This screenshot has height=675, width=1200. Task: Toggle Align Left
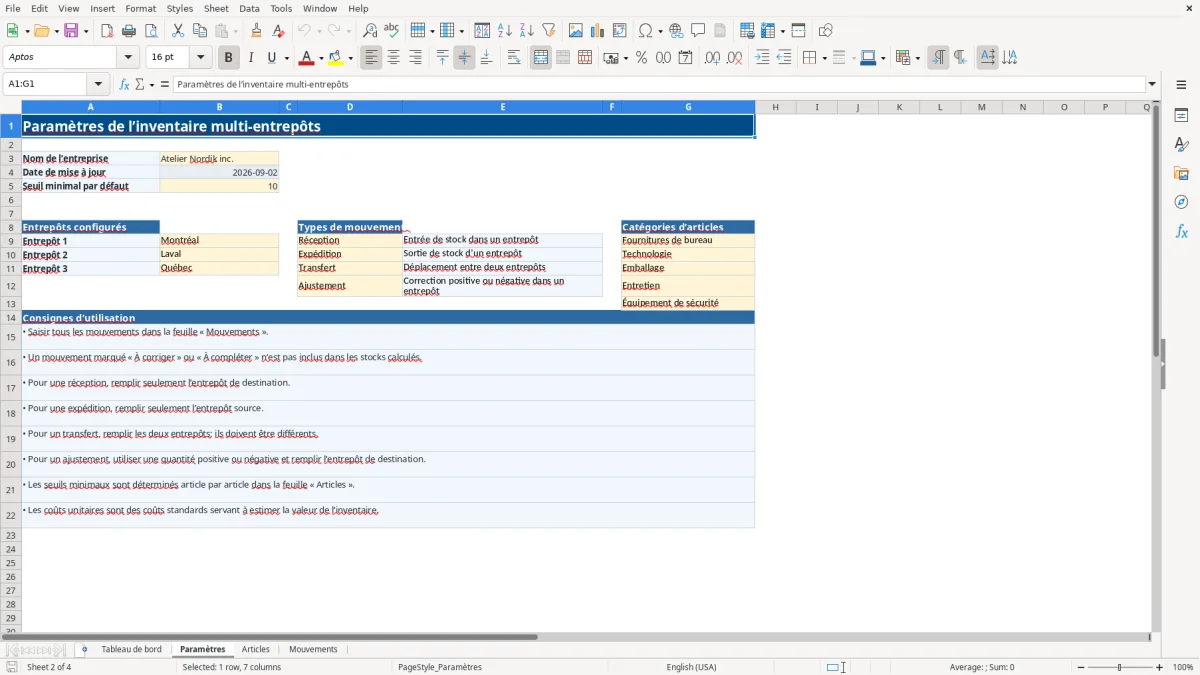pos(371,58)
